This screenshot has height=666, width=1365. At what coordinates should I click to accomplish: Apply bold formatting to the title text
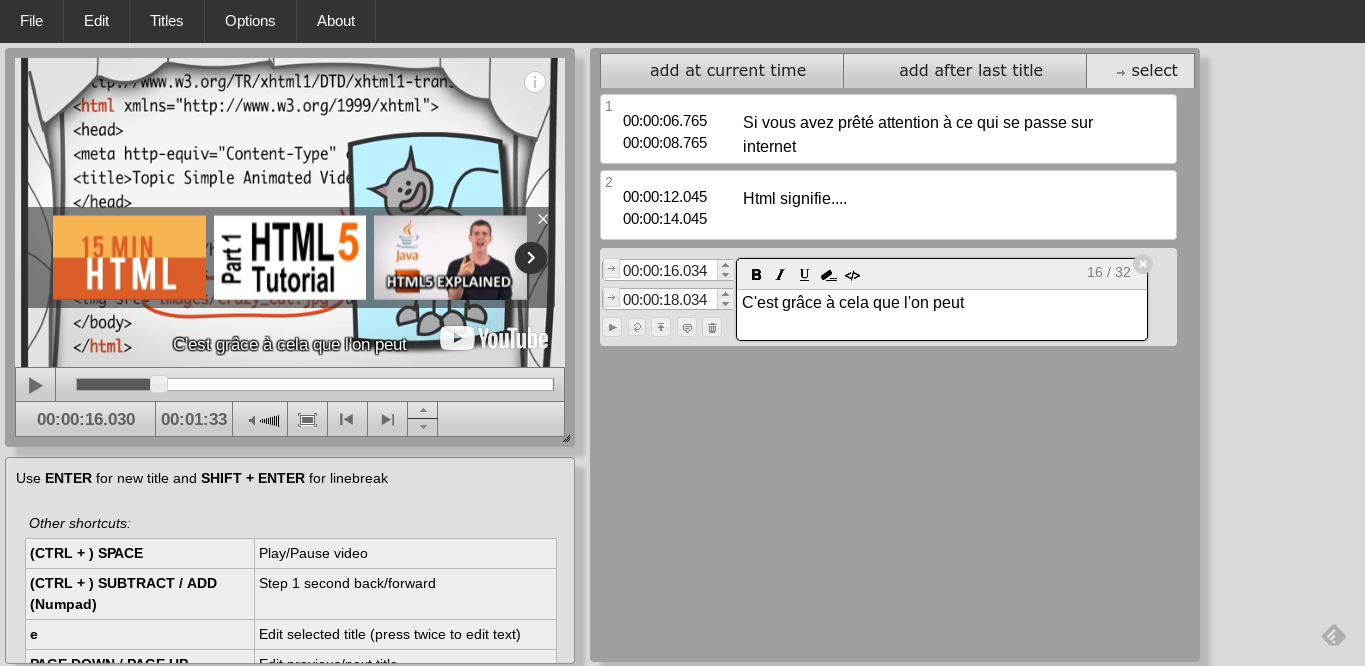tap(756, 275)
